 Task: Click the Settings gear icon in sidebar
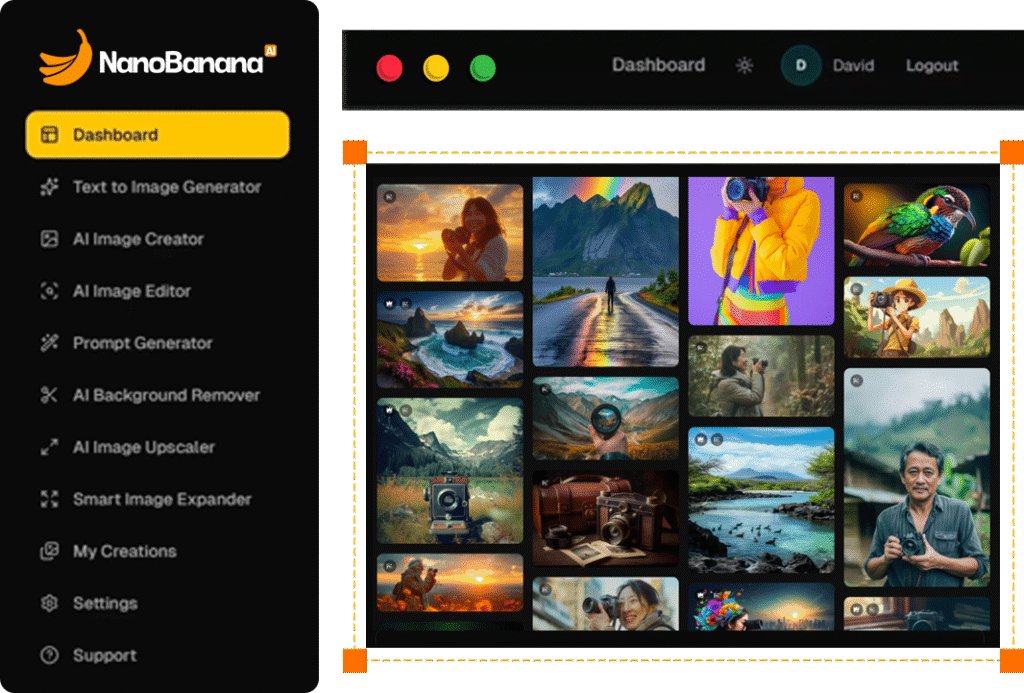point(49,603)
